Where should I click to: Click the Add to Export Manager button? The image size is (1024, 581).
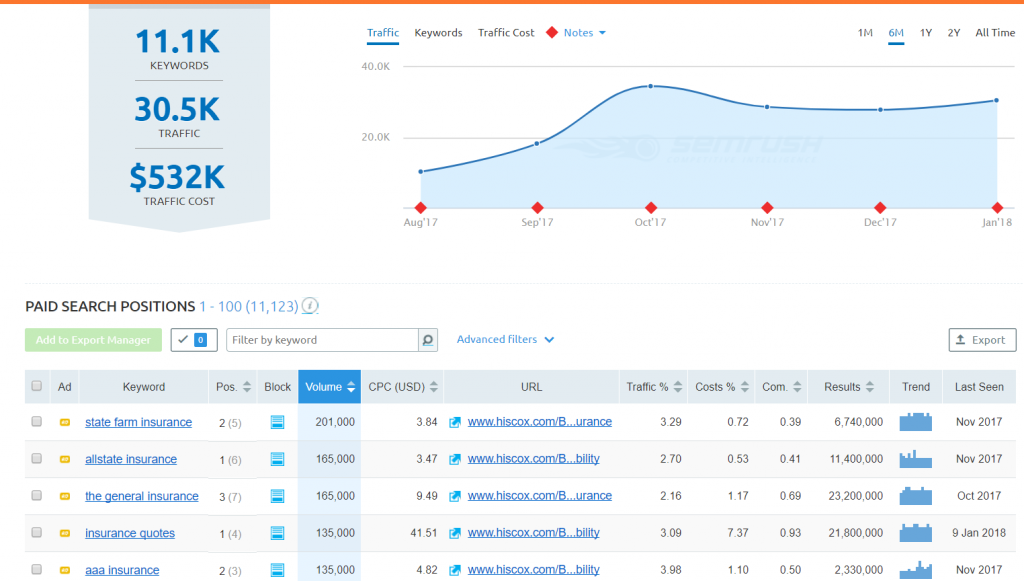click(93, 339)
